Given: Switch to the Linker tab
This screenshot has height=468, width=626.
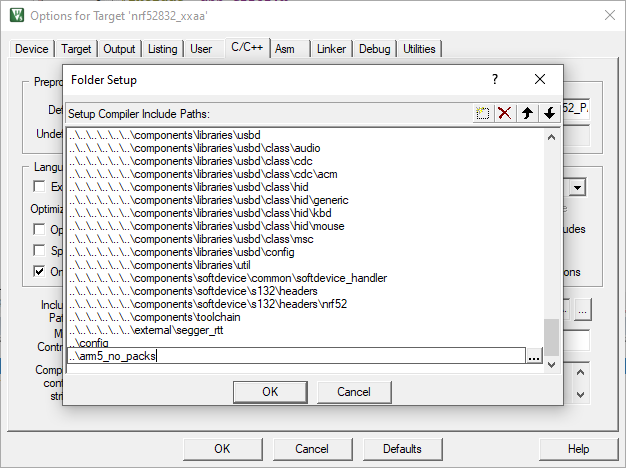Looking at the screenshot, I should (331, 49).
